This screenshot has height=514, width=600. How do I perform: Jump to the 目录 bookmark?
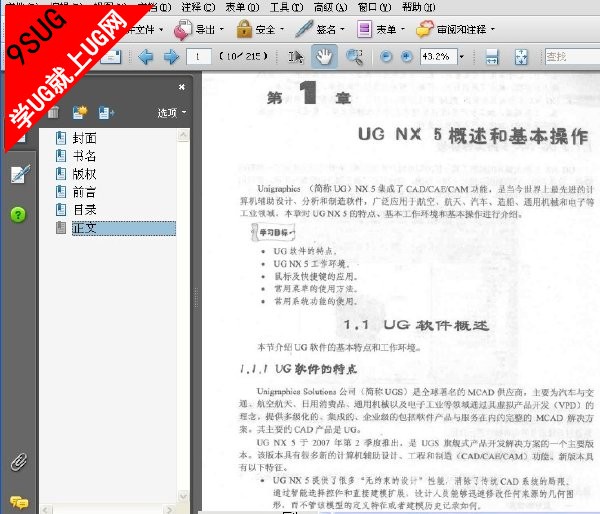point(85,210)
